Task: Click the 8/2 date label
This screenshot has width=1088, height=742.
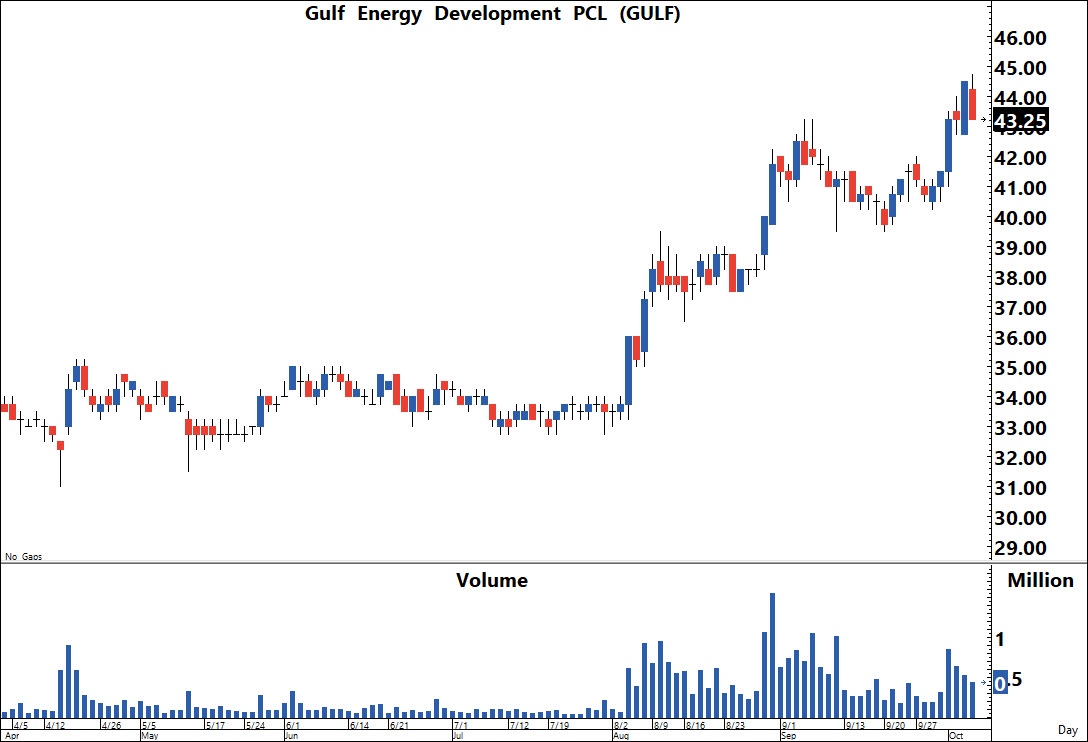Action: [621, 725]
